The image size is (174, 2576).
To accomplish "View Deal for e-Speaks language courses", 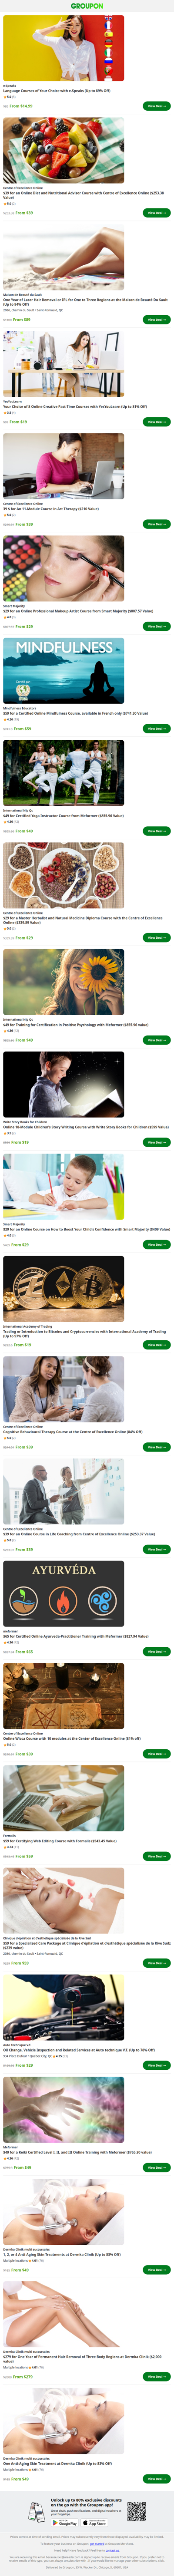I will pos(157,105).
